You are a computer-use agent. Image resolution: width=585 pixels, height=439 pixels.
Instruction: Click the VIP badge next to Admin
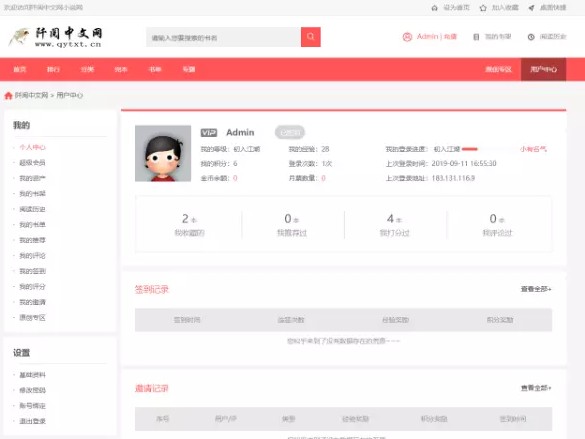pos(209,132)
